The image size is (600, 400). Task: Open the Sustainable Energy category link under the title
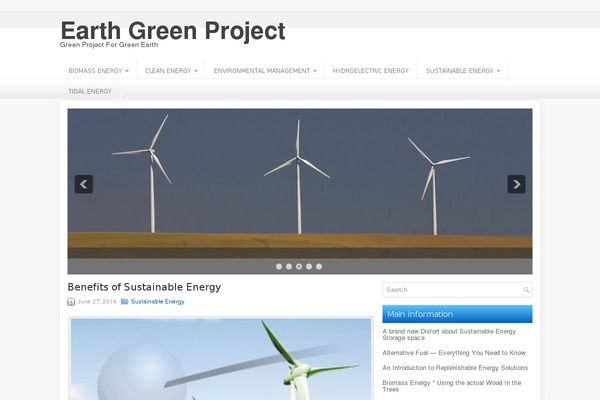pos(158,302)
